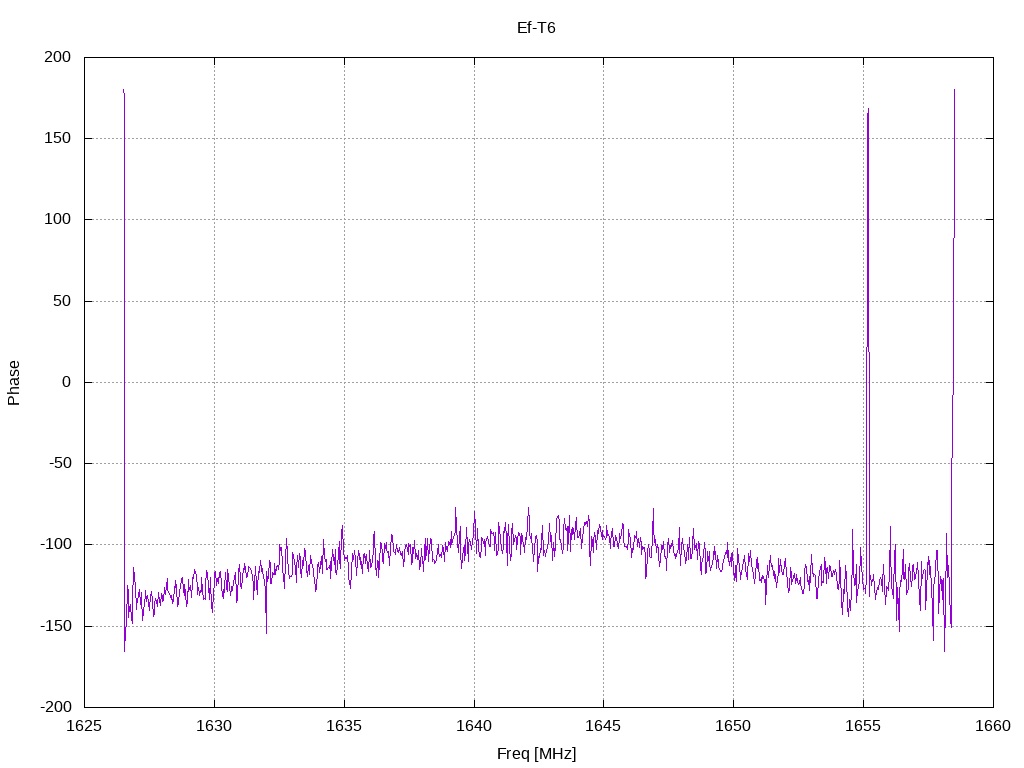Screen dimensions: 1024x768
Task: Click the Freq [MHz] x-axis label
Action: [x=536, y=753]
